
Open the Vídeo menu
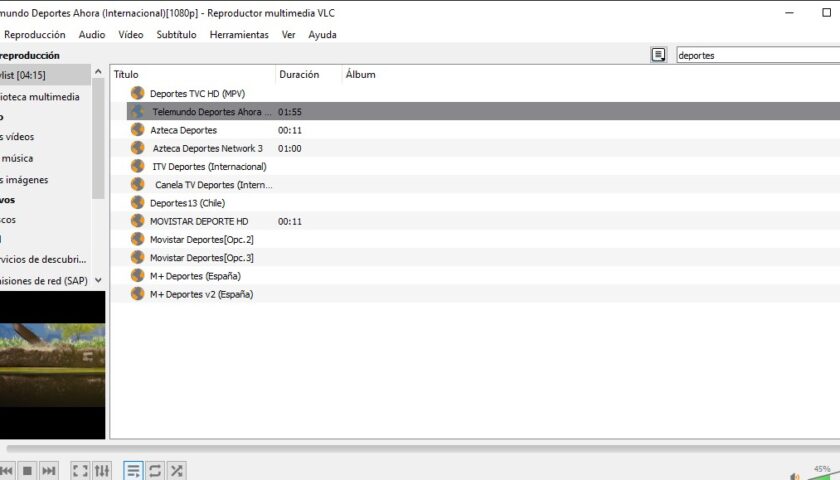click(x=131, y=34)
